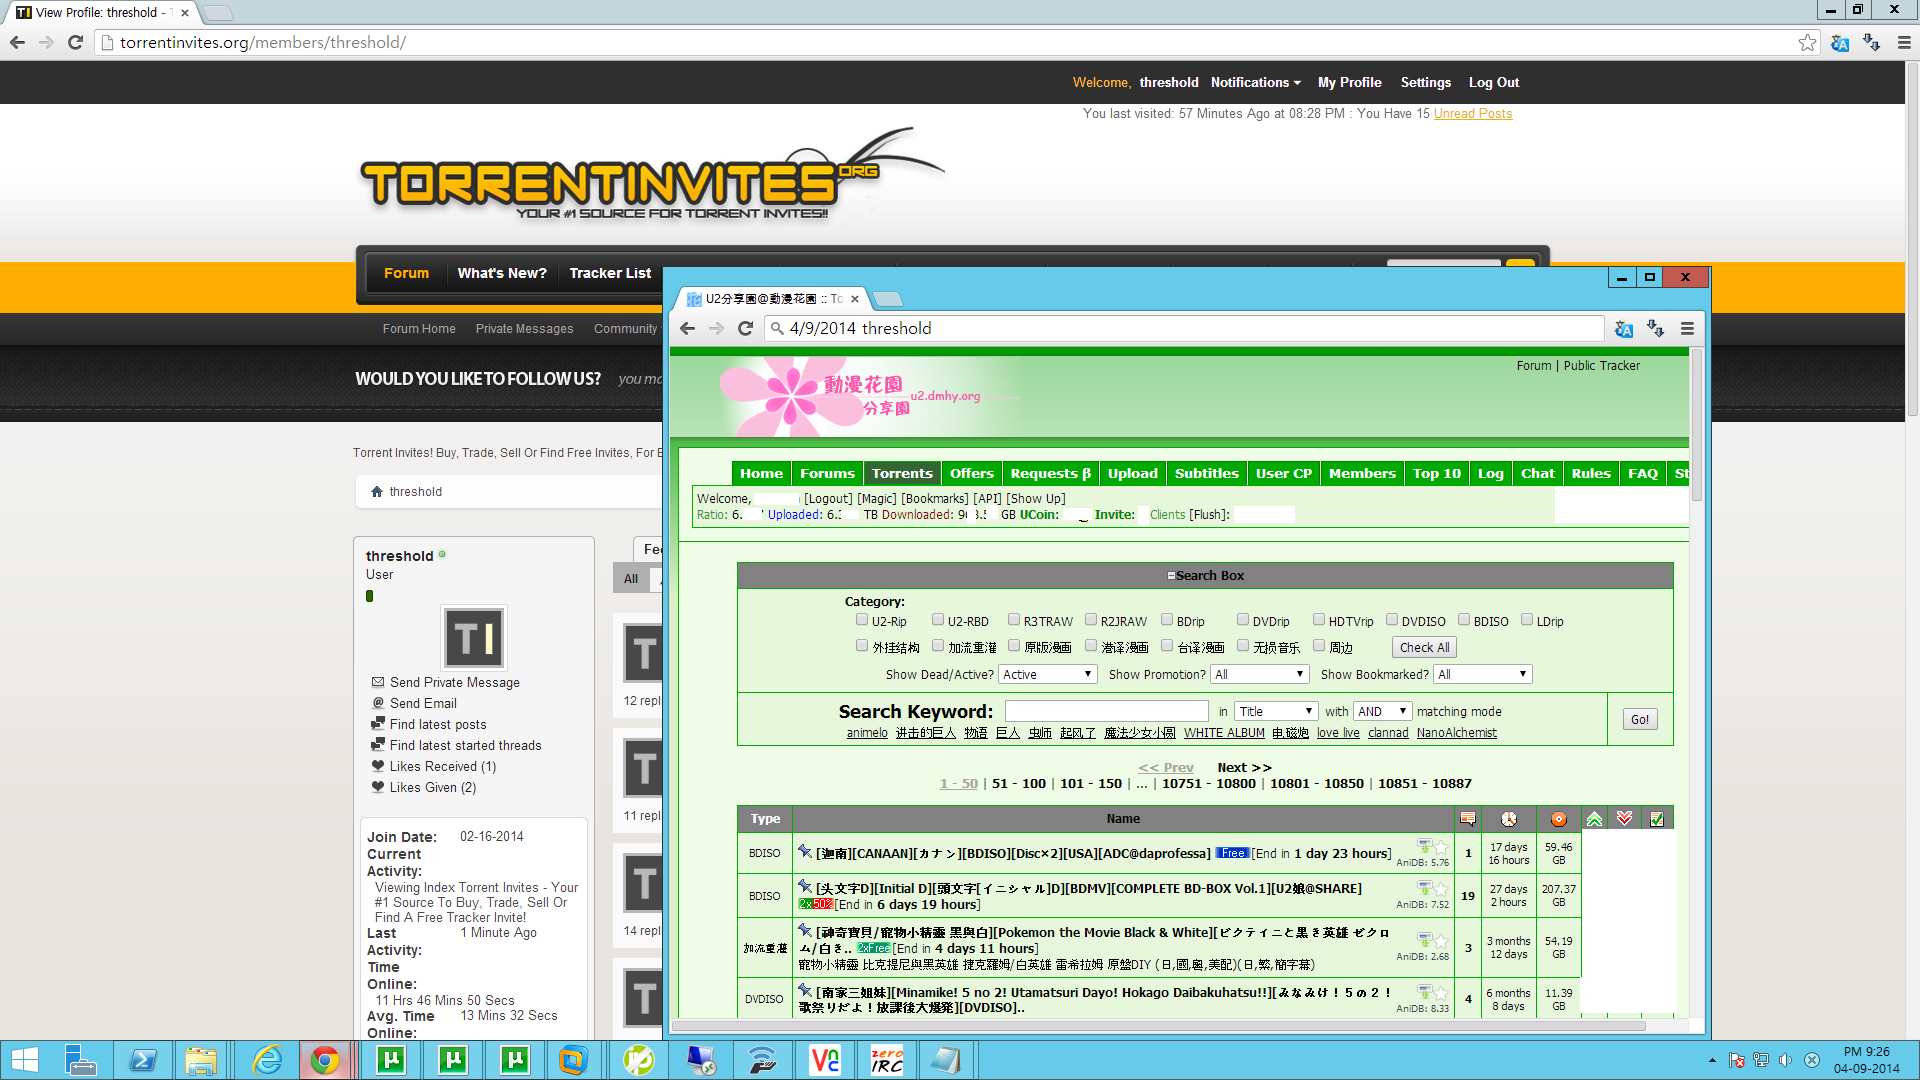Click the comments column icon in torrent table header
This screenshot has height=1080, width=1920.
[x=1468, y=819]
